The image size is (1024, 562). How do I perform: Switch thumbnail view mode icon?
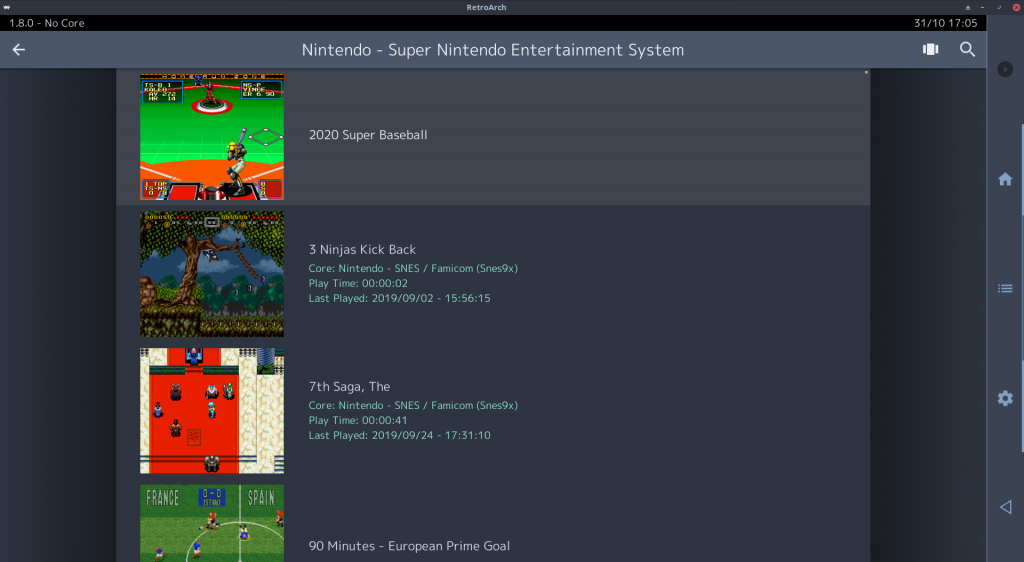point(931,50)
